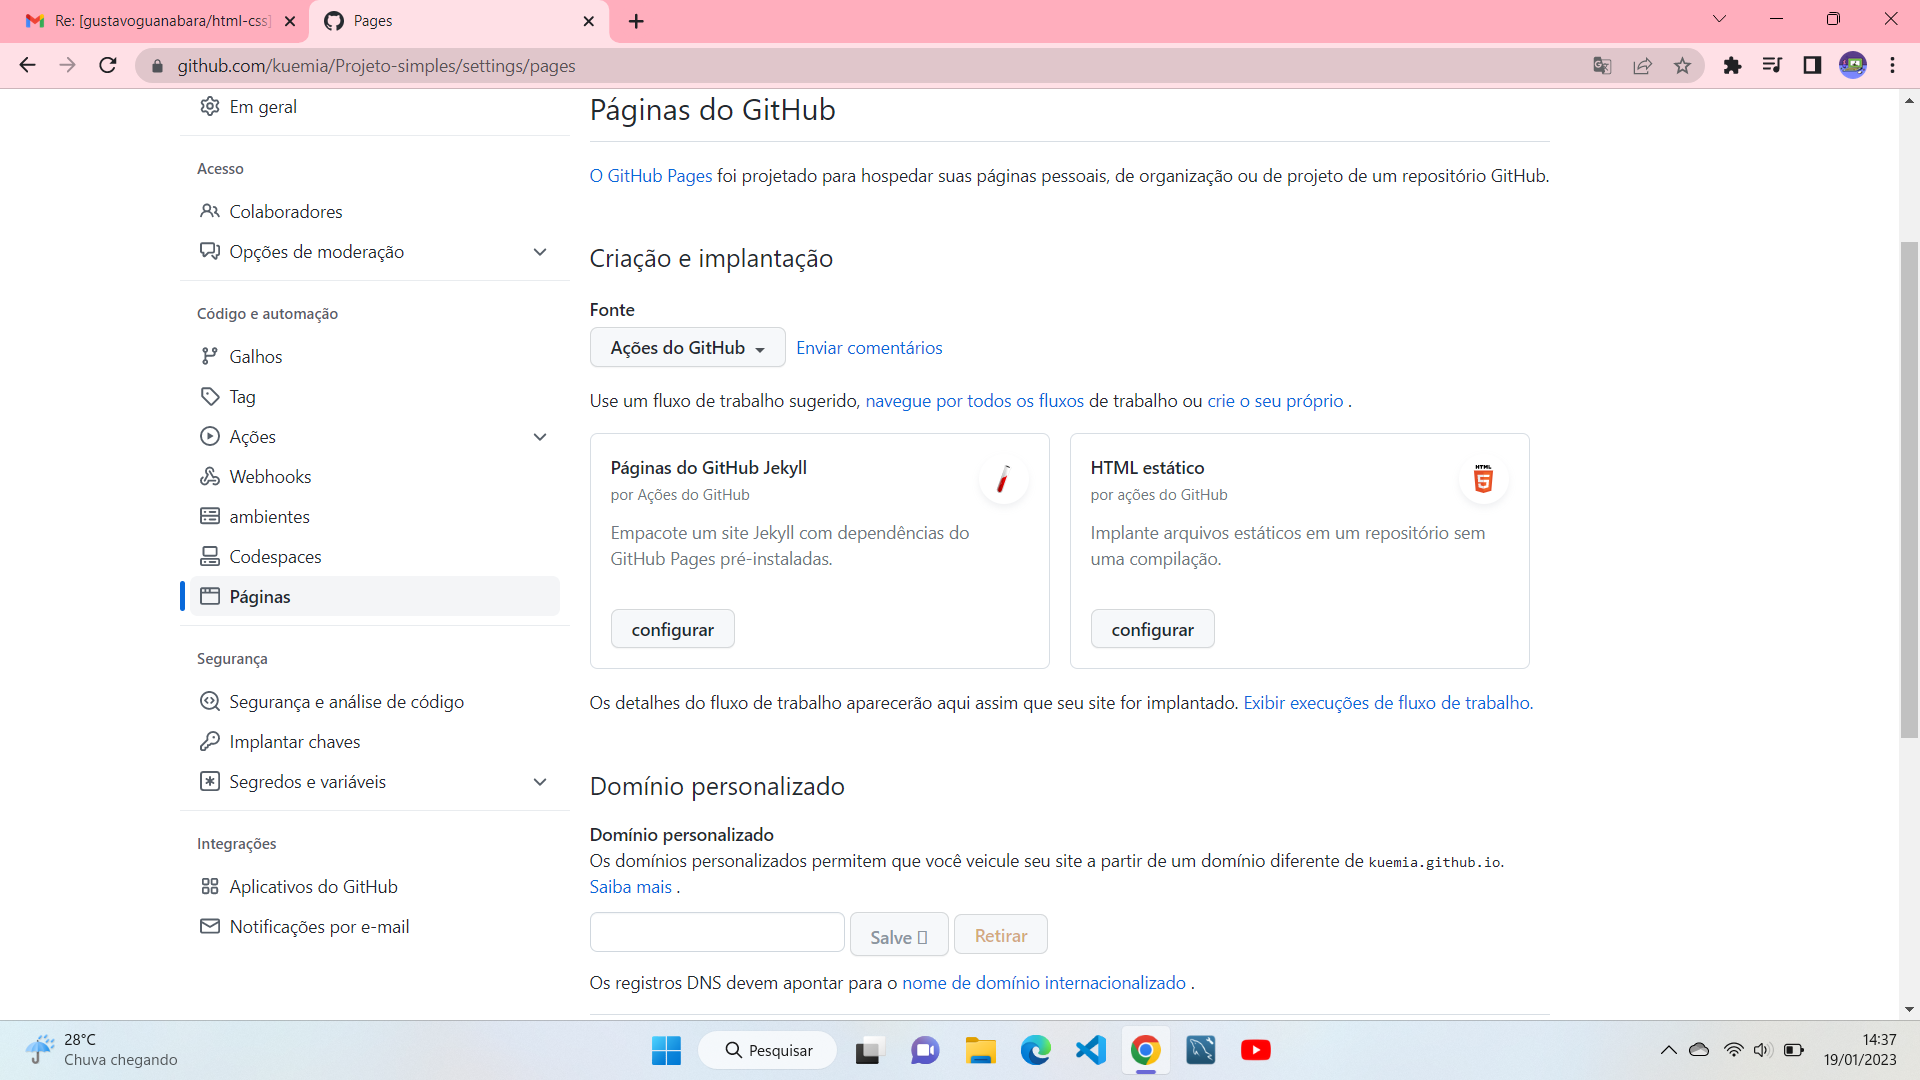Select the Galhos branch icon
Screen dimensions: 1920x1080
click(209, 356)
